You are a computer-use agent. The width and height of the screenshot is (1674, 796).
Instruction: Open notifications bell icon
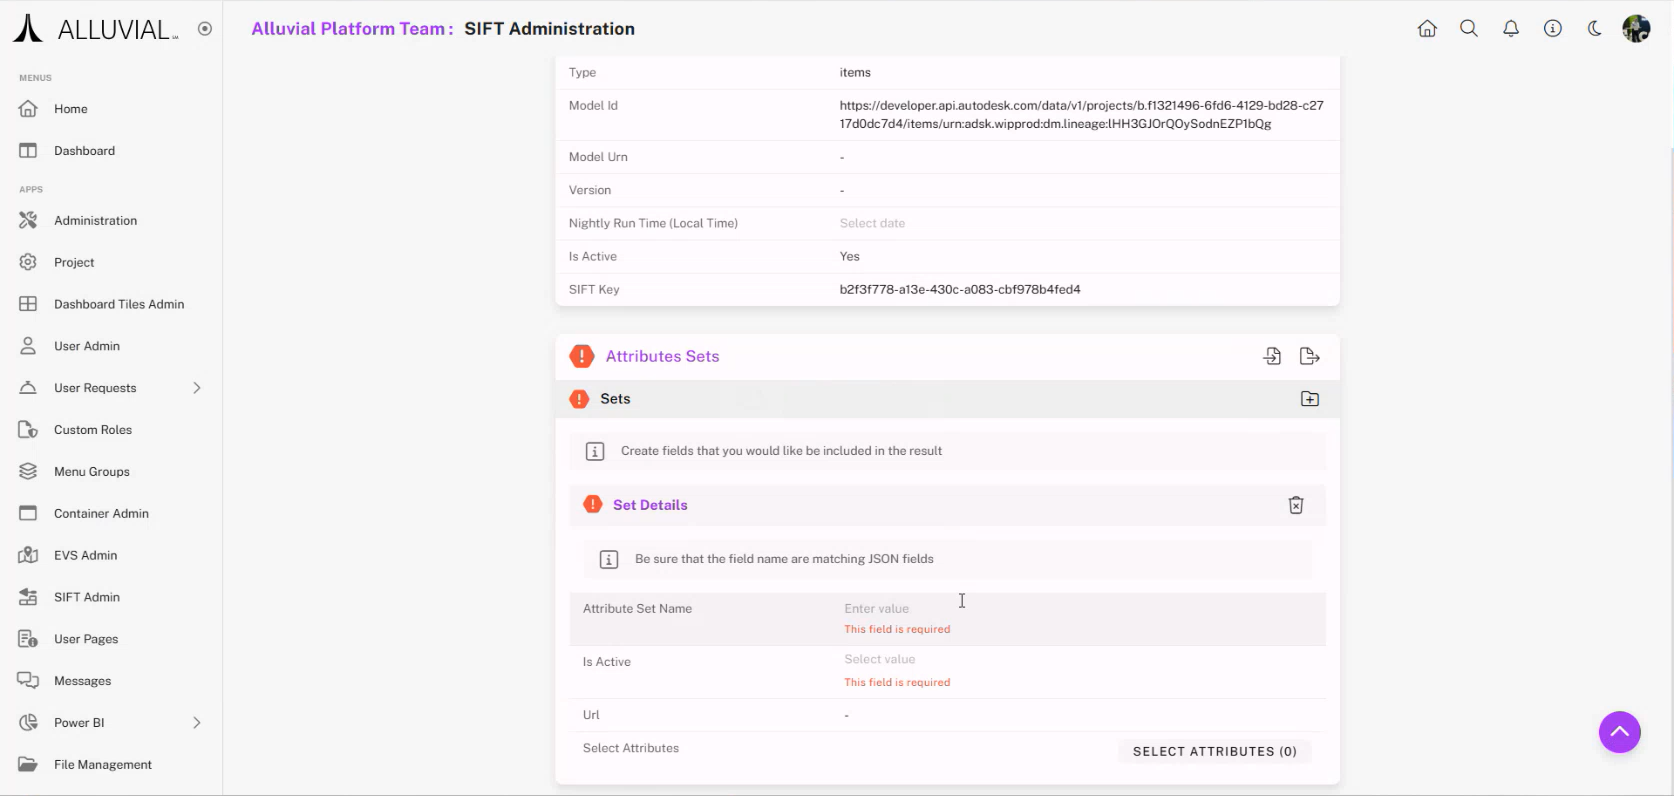tap(1511, 29)
